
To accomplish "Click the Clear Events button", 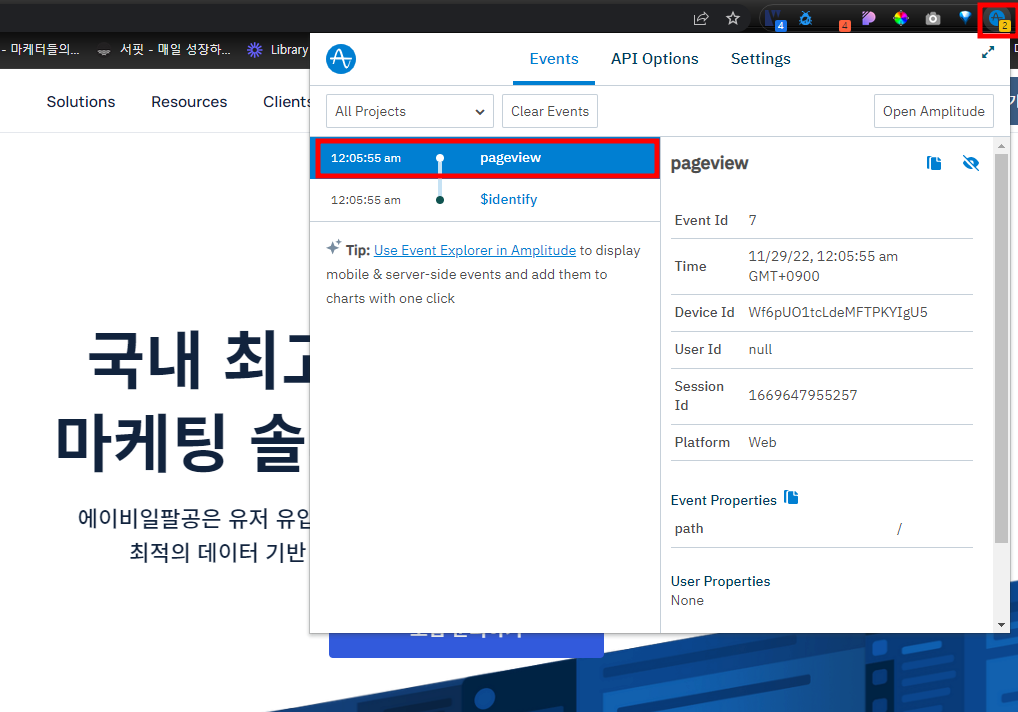I will pyautogui.click(x=550, y=111).
